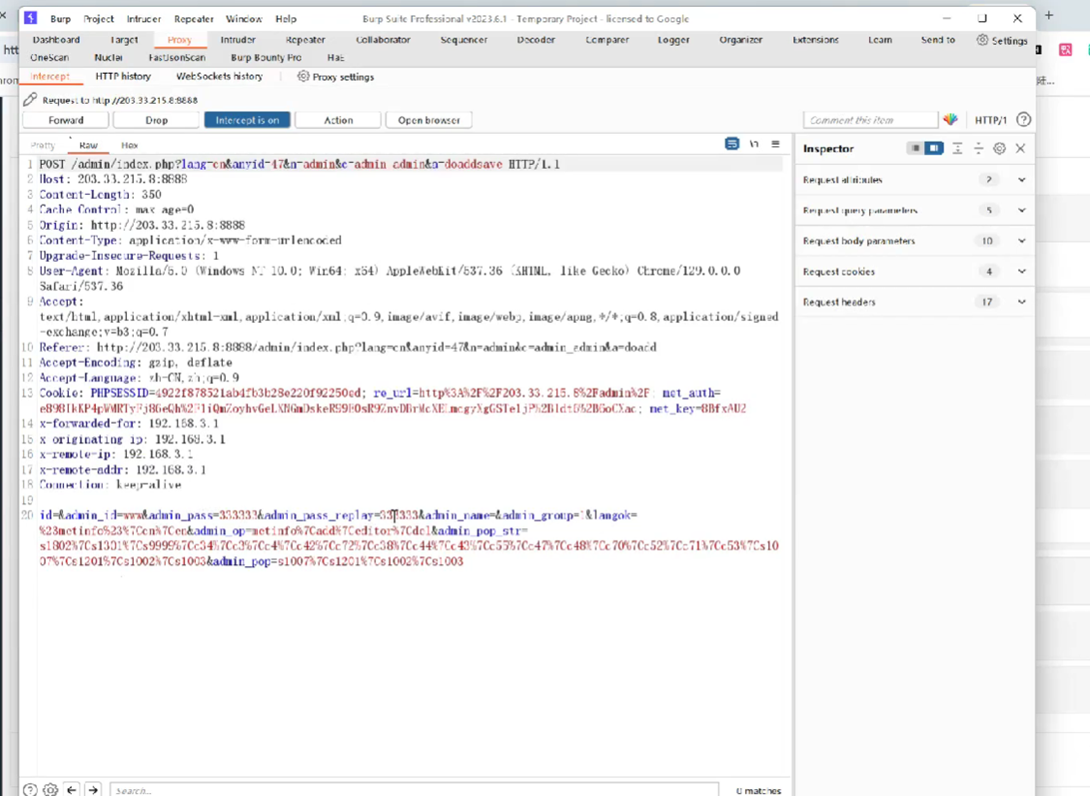This screenshot has width=1090, height=796.
Task: Switch to the Extensions tab
Action: [815, 40]
